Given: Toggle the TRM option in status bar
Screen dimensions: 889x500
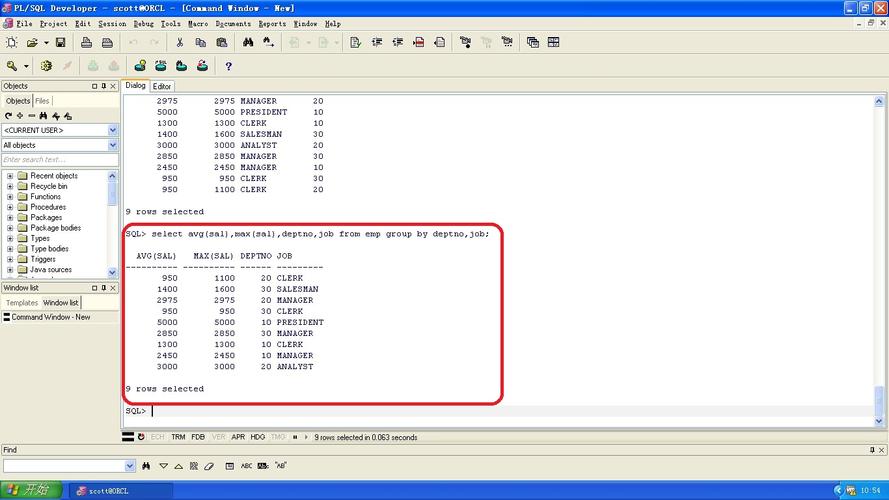Looking at the screenshot, I should point(178,437).
